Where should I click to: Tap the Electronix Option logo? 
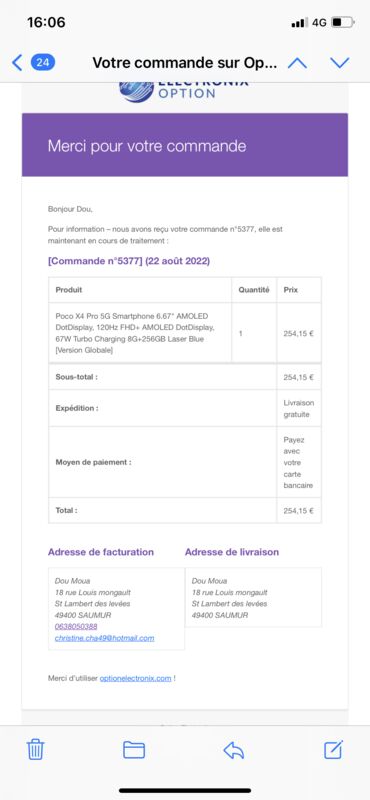[x=184, y=92]
